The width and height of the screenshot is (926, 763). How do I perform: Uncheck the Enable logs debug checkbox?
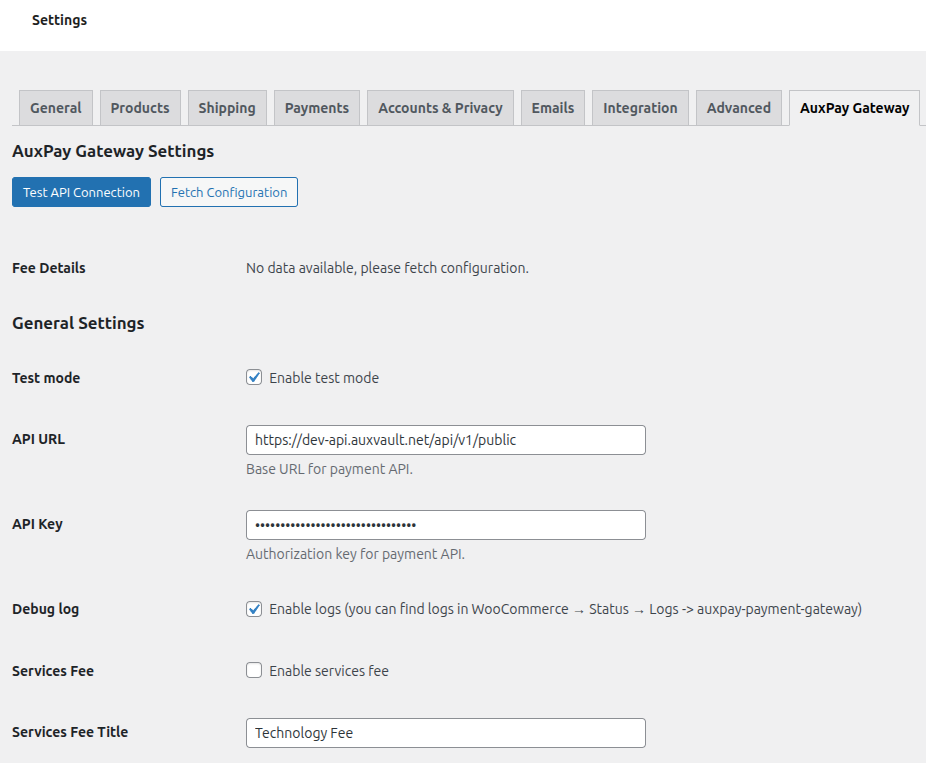click(254, 608)
